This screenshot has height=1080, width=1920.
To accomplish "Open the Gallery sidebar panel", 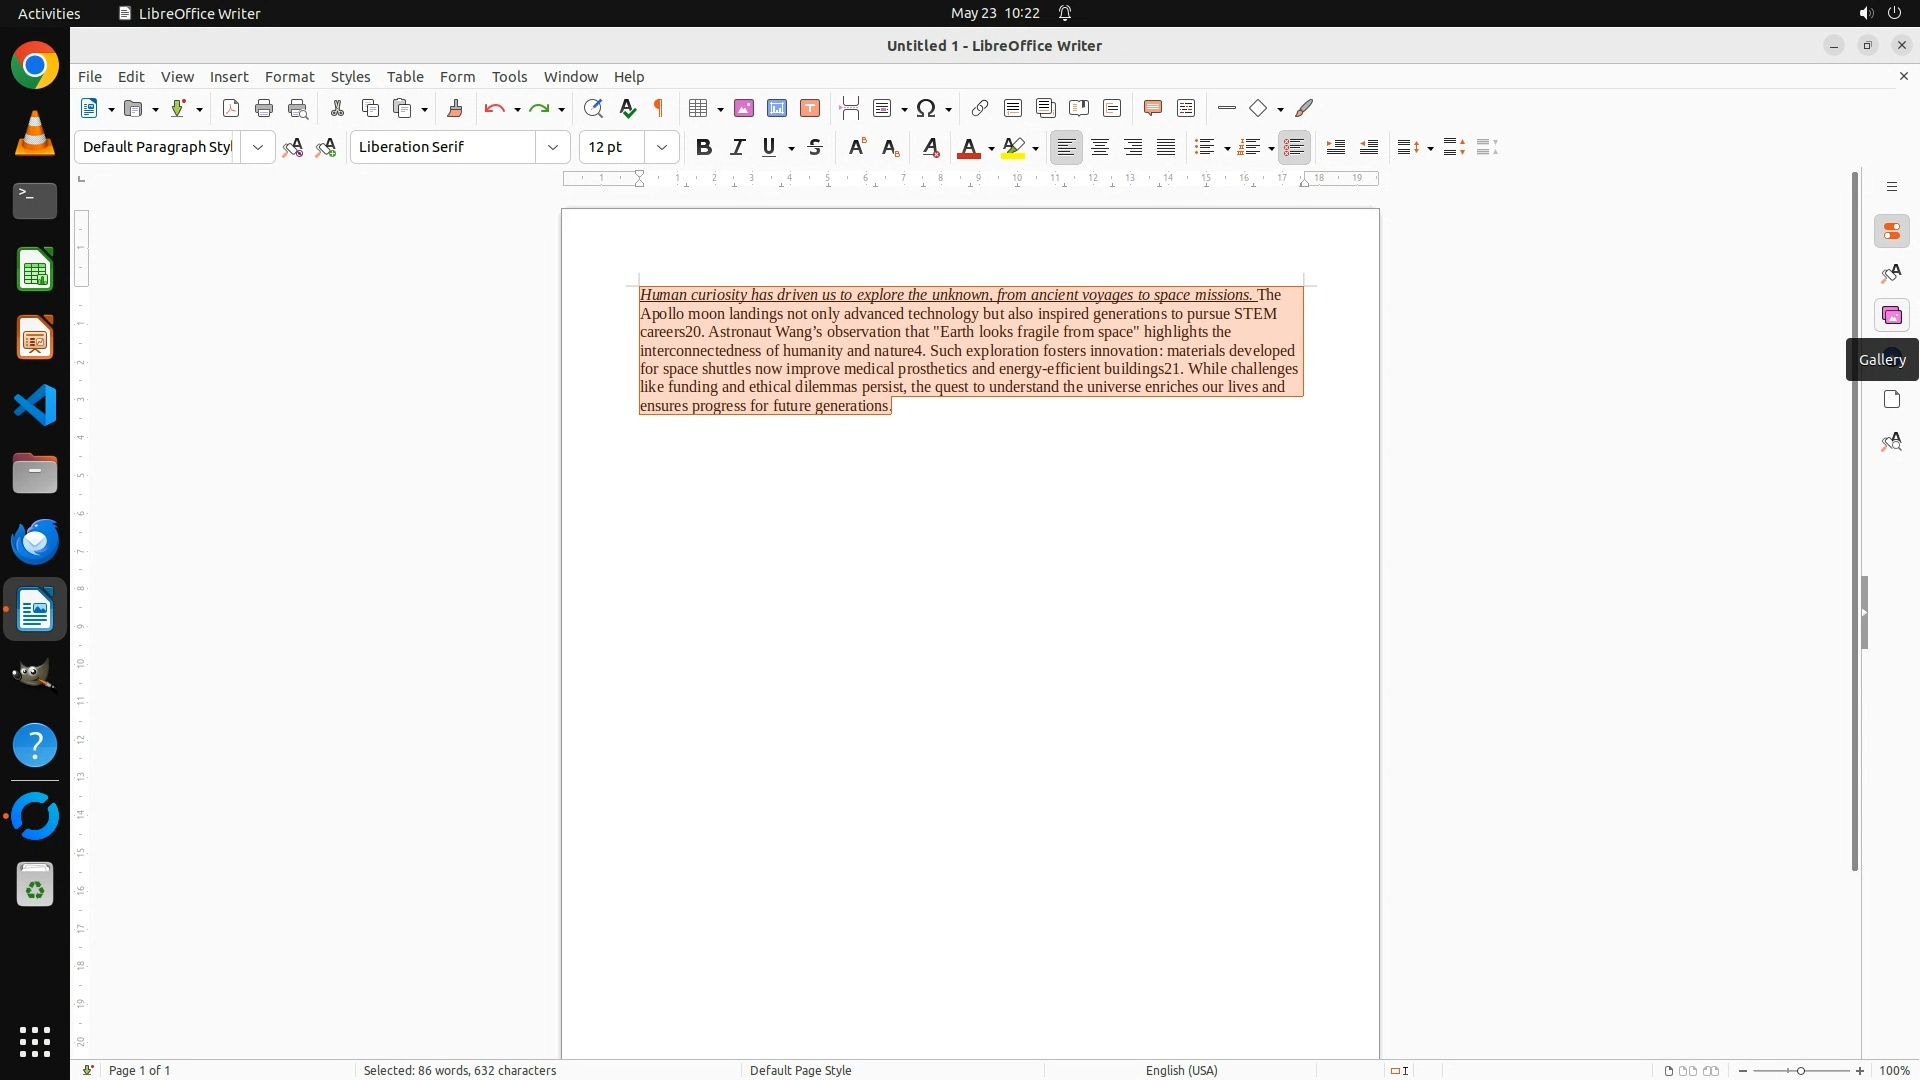I will pos(1891,316).
